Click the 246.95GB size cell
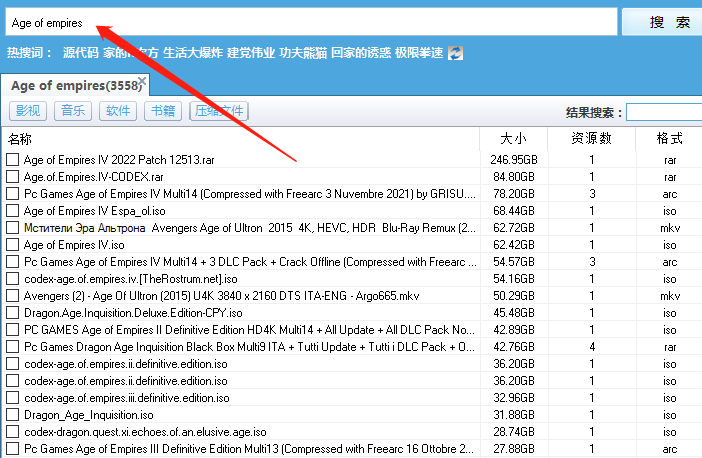This screenshot has height=458, width=702. click(x=514, y=160)
